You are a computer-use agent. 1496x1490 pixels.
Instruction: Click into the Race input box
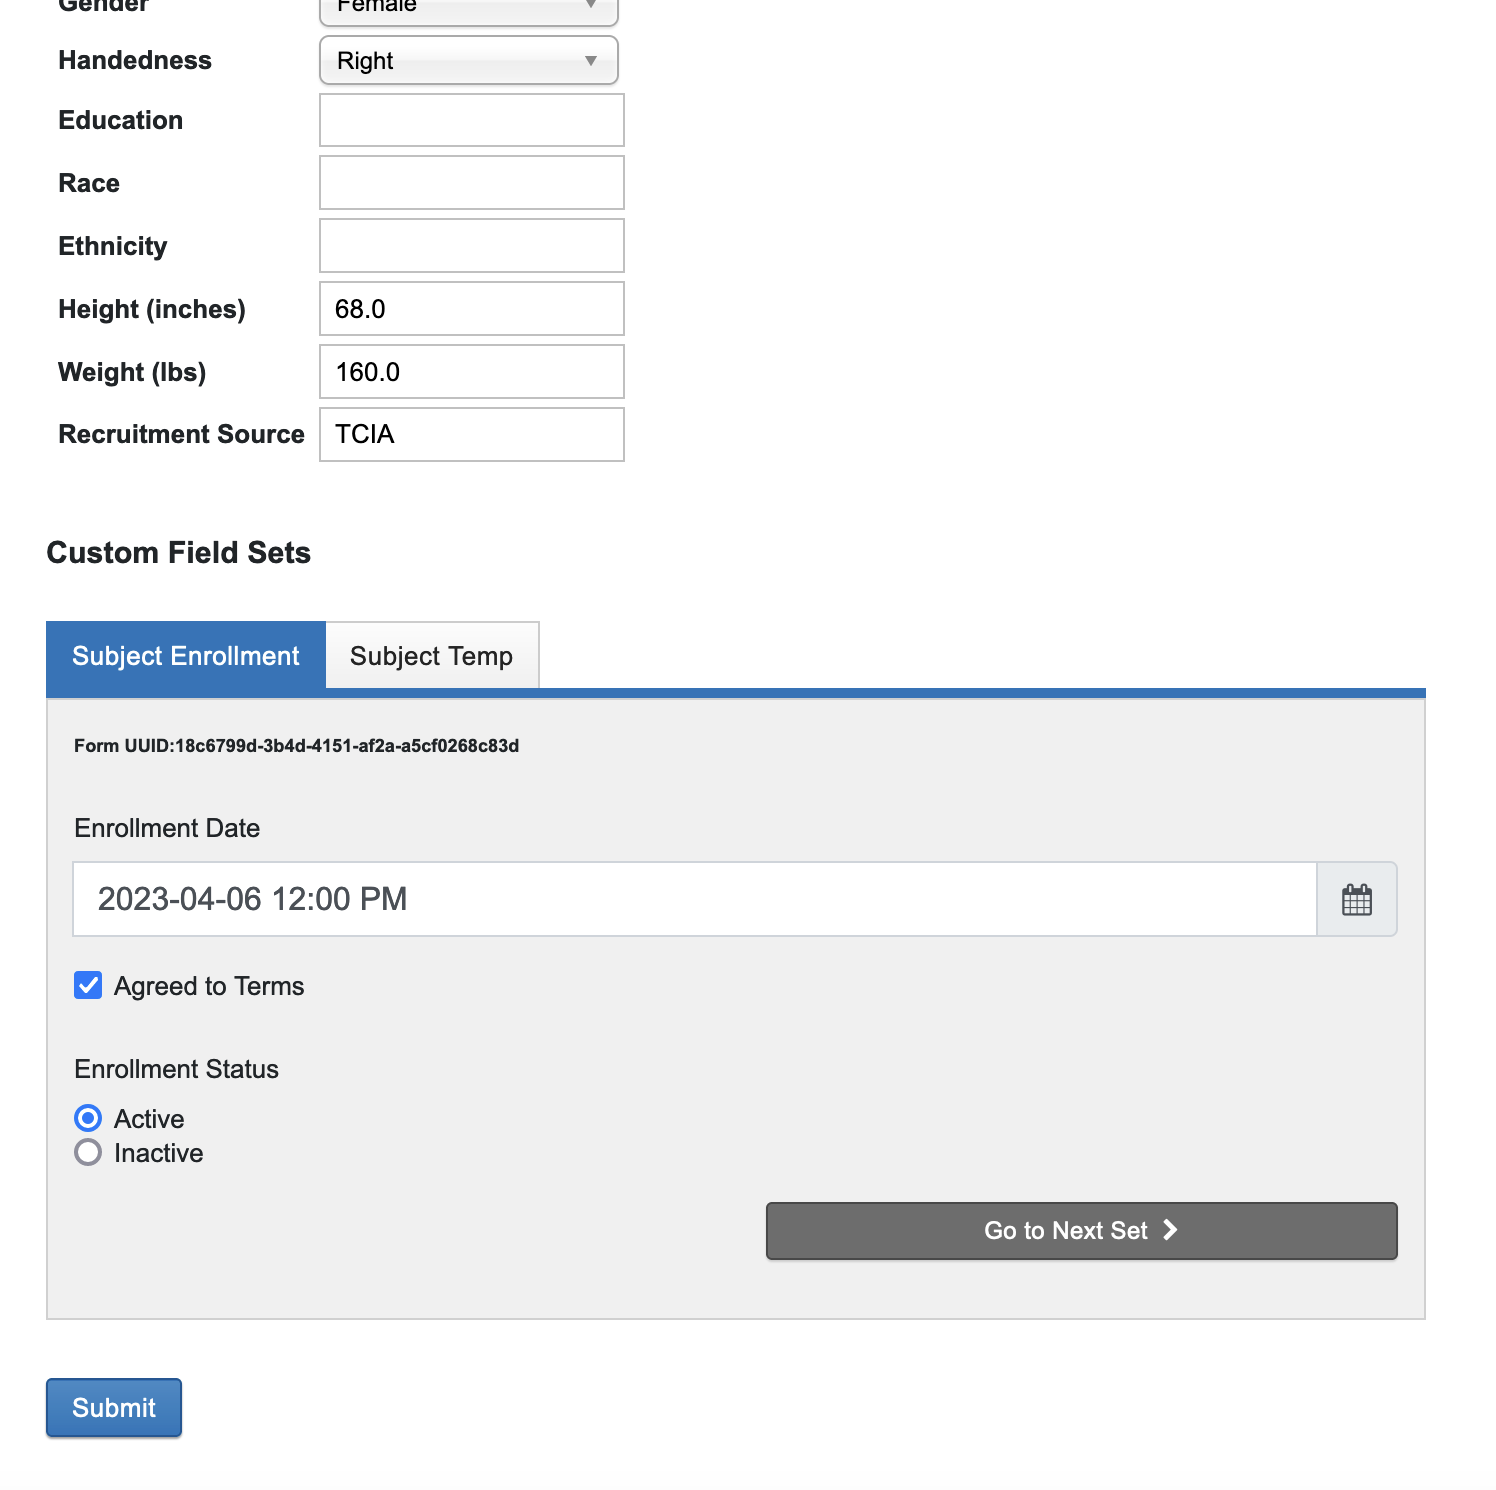point(471,183)
